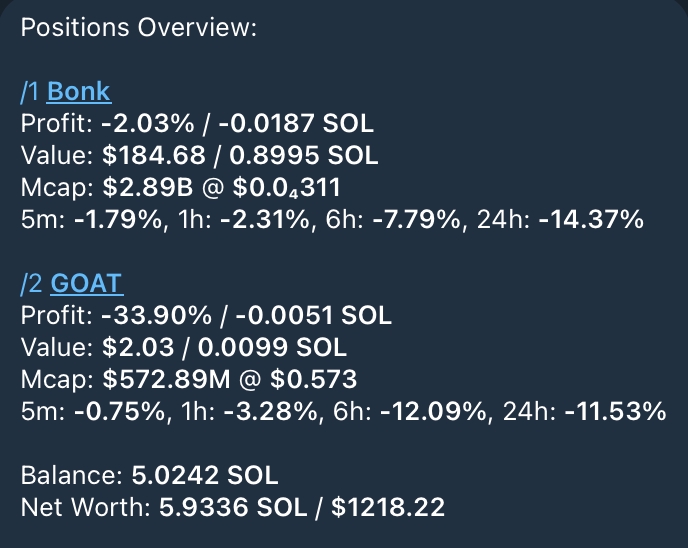This screenshot has height=548, width=688.
Task: Open the GOAT token link
Action: [86, 284]
